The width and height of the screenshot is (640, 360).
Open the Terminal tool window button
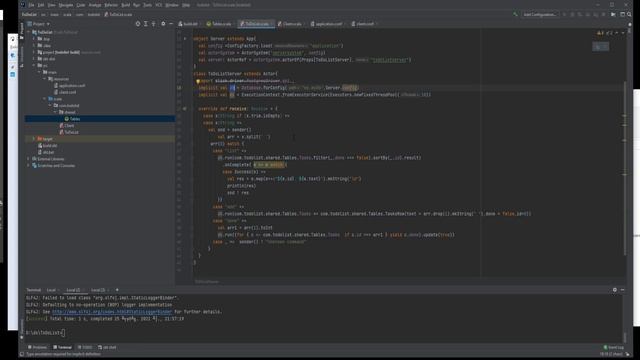coord(62,347)
